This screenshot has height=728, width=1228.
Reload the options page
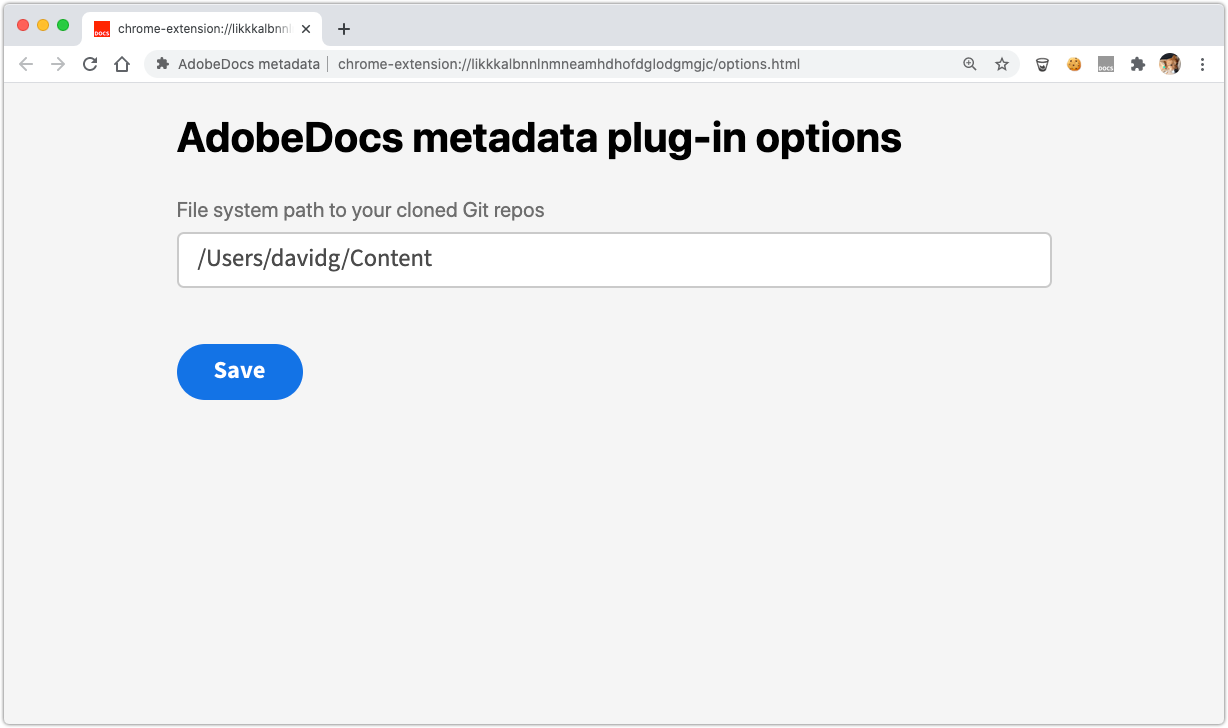click(90, 64)
